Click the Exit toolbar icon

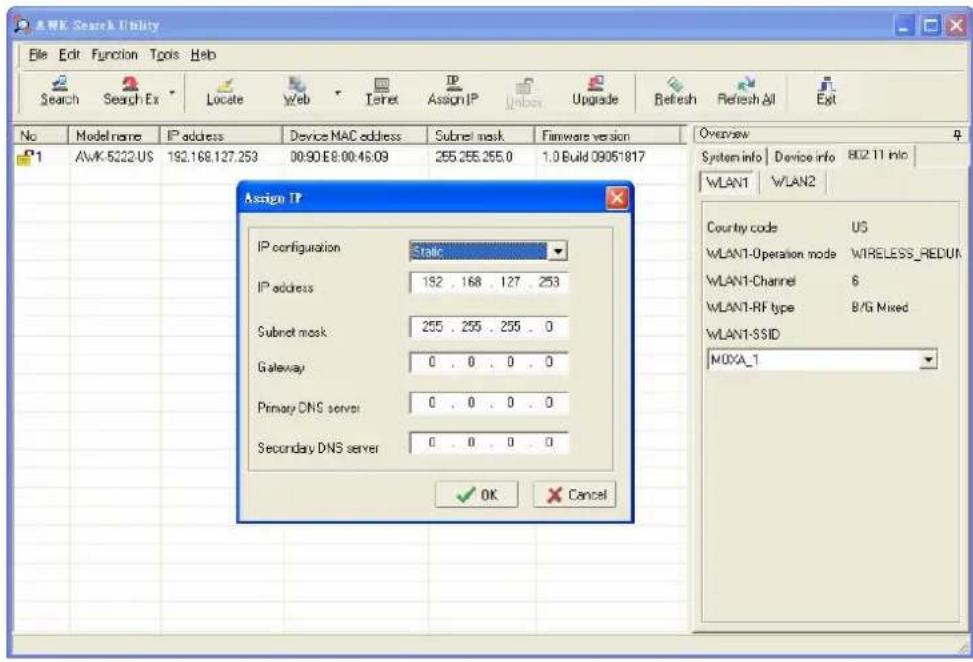pyautogui.click(x=826, y=91)
